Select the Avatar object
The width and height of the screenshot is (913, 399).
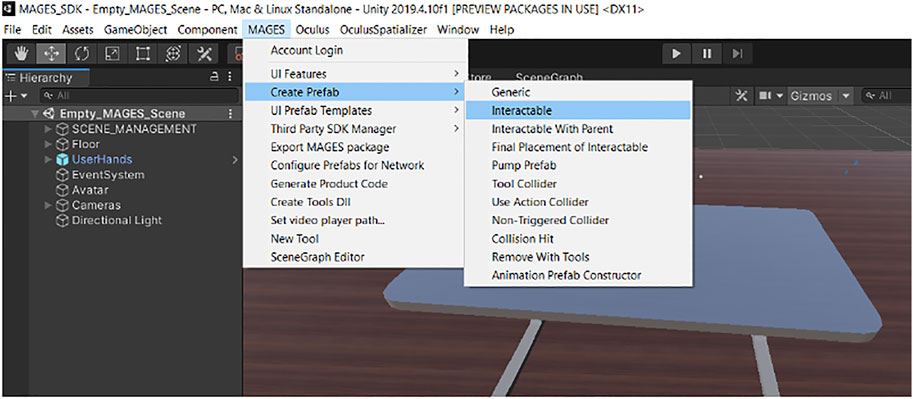[90, 190]
